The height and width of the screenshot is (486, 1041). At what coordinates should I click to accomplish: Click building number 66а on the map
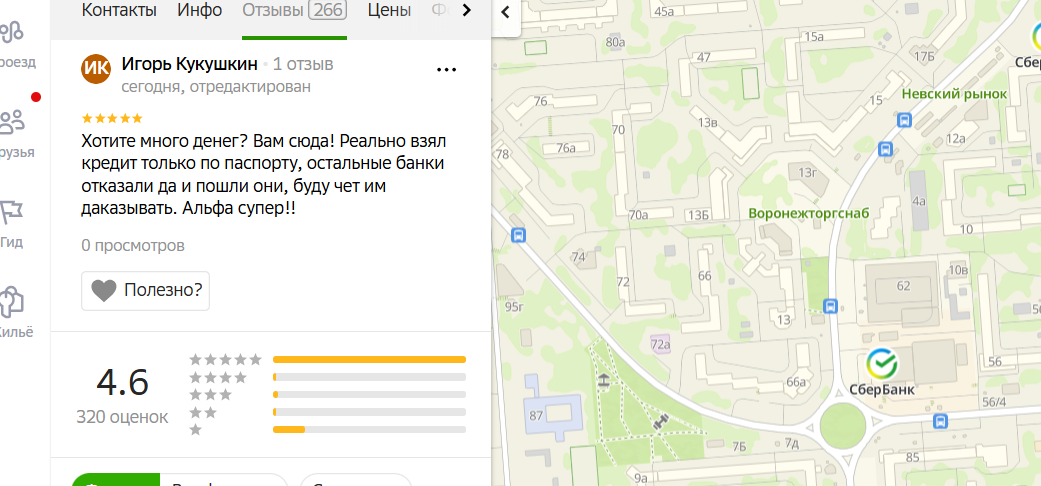(x=795, y=382)
